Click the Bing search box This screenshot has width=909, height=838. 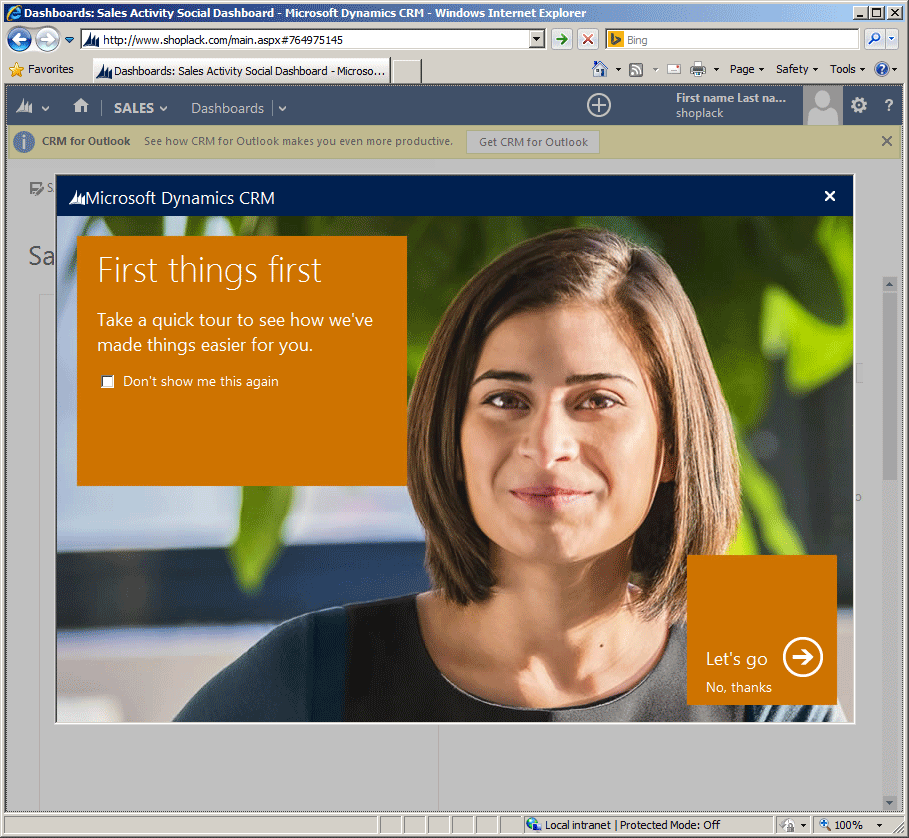pos(732,40)
